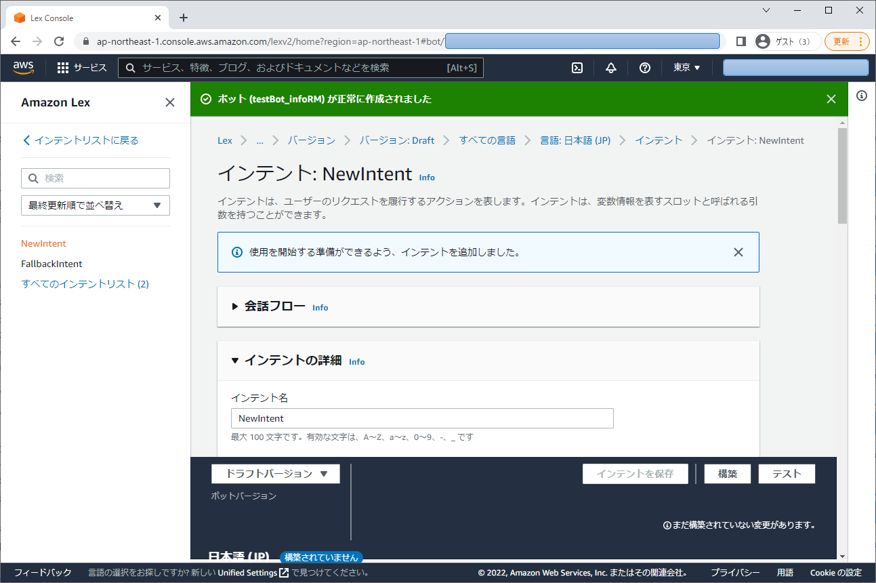Viewport: 876px width, 583px height.
Task: Click the site lock icon in address bar
Action: coord(85,41)
